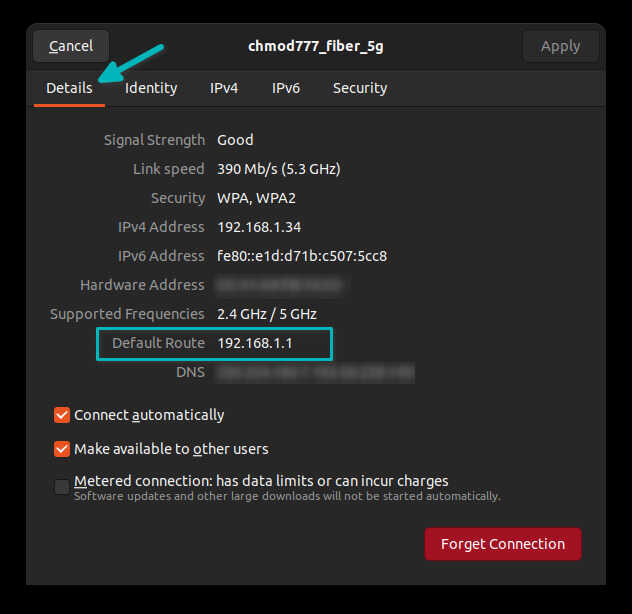Click the Apply button

click(560, 46)
